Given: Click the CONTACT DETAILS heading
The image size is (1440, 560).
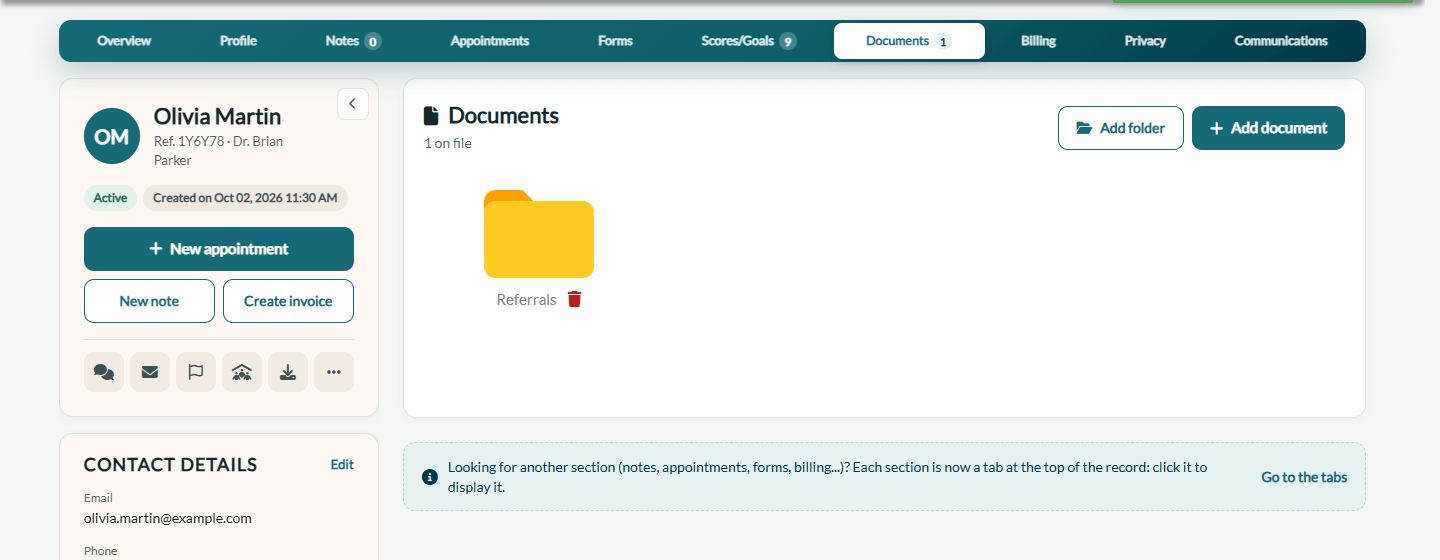Looking at the screenshot, I should click(171, 464).
